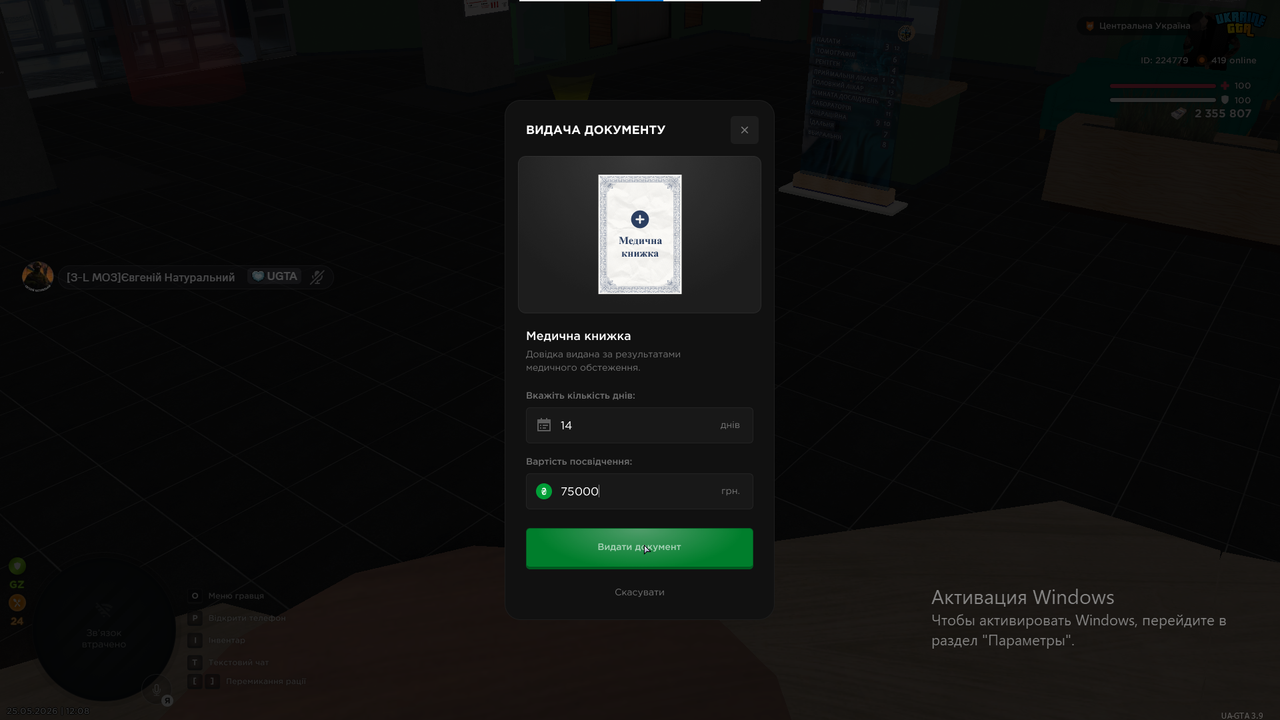
Task: Click the Зв'язок втрачено minimap circle
Action: pyautogui.click(x=104, y=628)
